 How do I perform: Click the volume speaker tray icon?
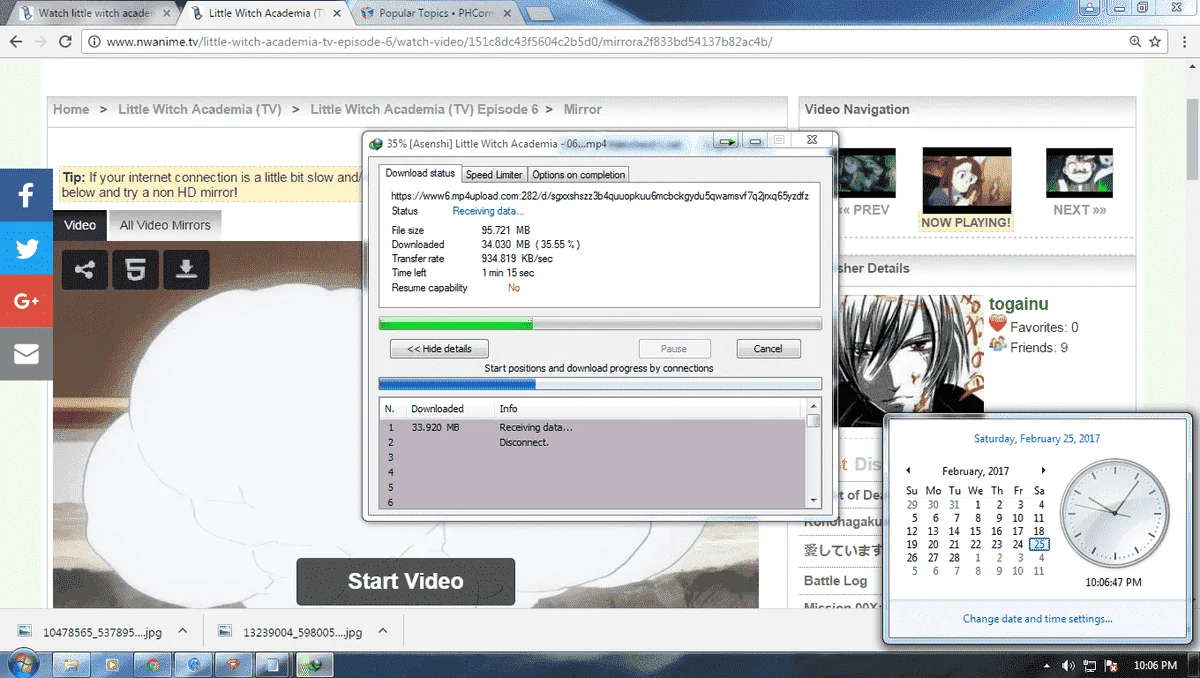(1067, 665)
